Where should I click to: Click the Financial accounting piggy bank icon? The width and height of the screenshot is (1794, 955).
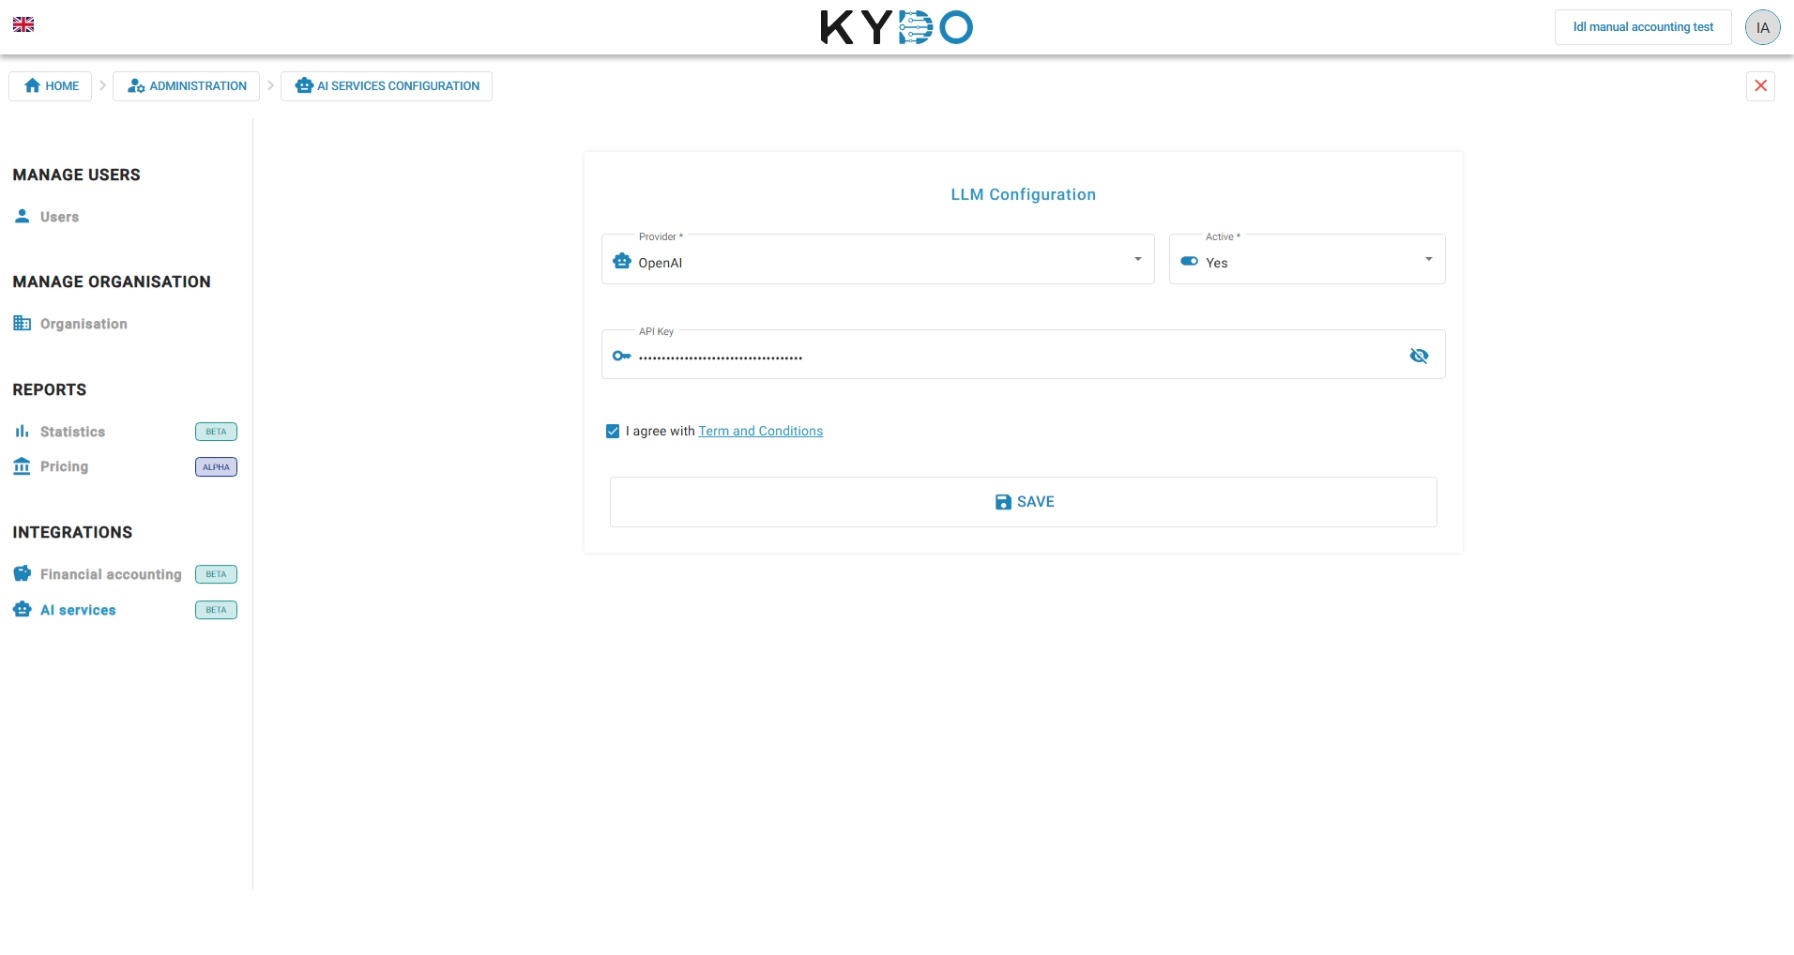[22, 573]
